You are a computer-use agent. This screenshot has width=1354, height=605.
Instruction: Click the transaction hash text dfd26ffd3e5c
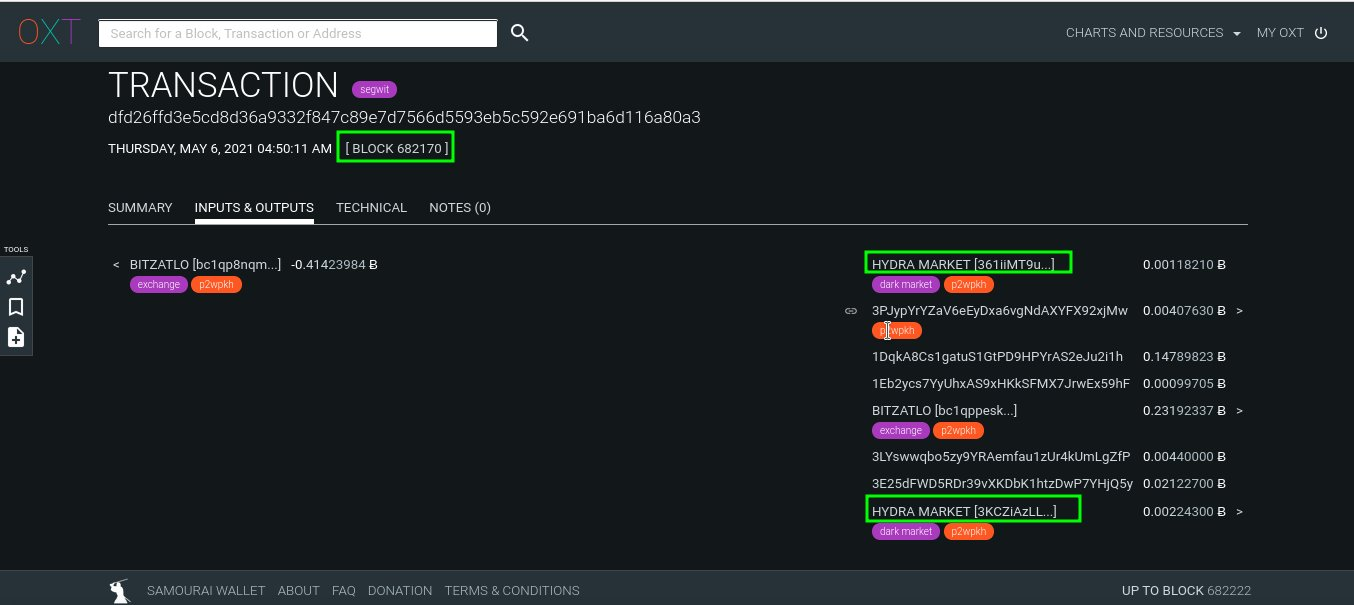pyautogui.click(x=404, y=117)
